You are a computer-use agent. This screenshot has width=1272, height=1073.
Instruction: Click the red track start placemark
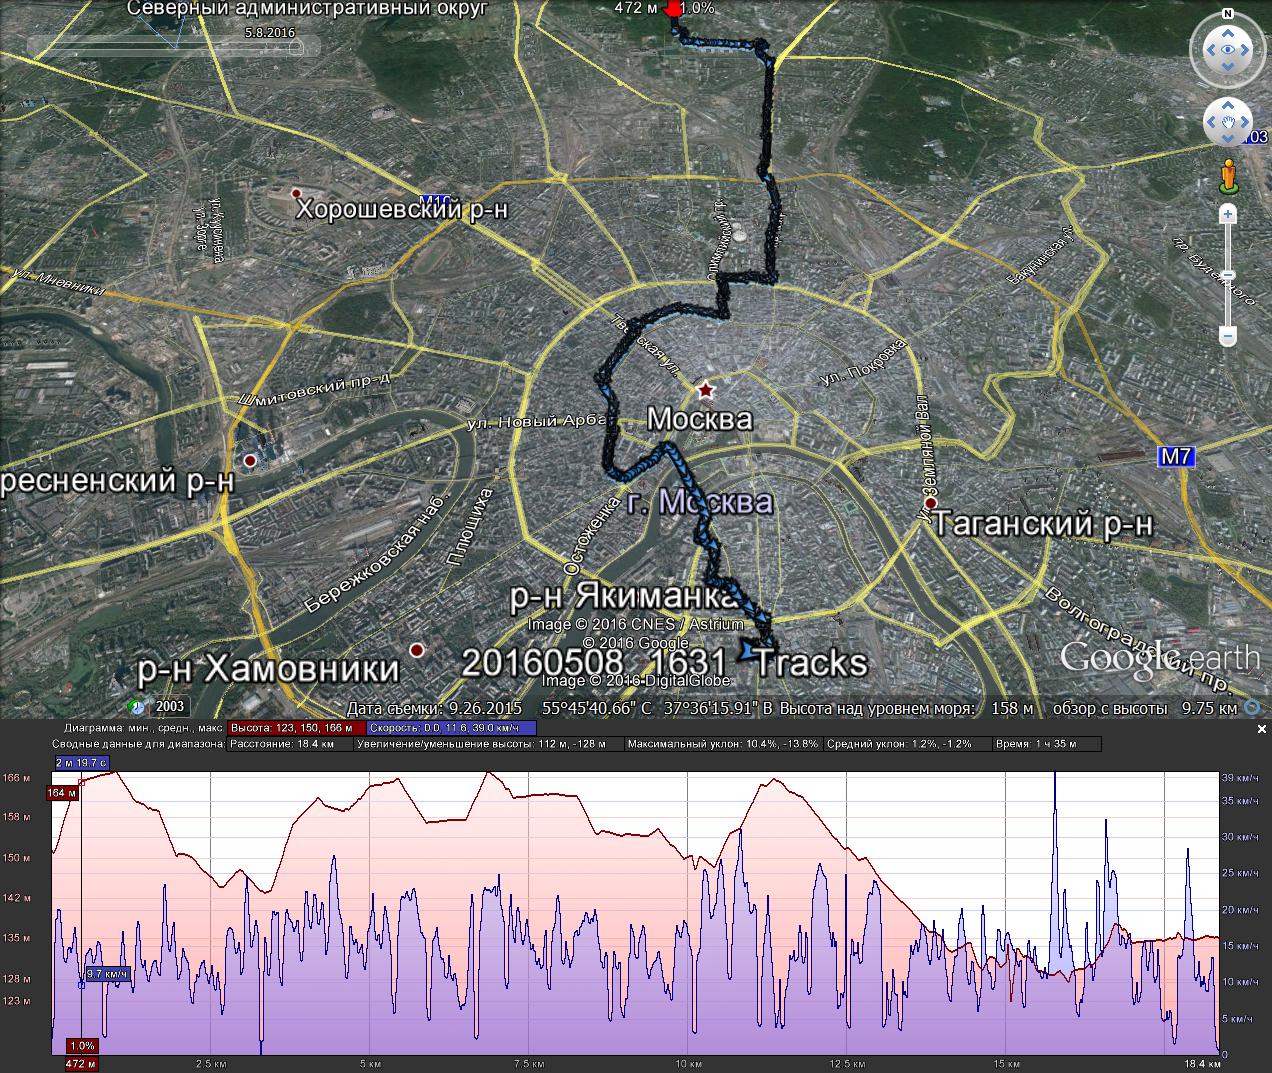pos(673,10)
